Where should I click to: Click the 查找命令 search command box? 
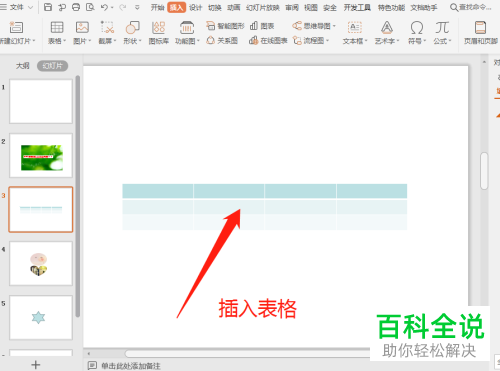tap(471, 7)
